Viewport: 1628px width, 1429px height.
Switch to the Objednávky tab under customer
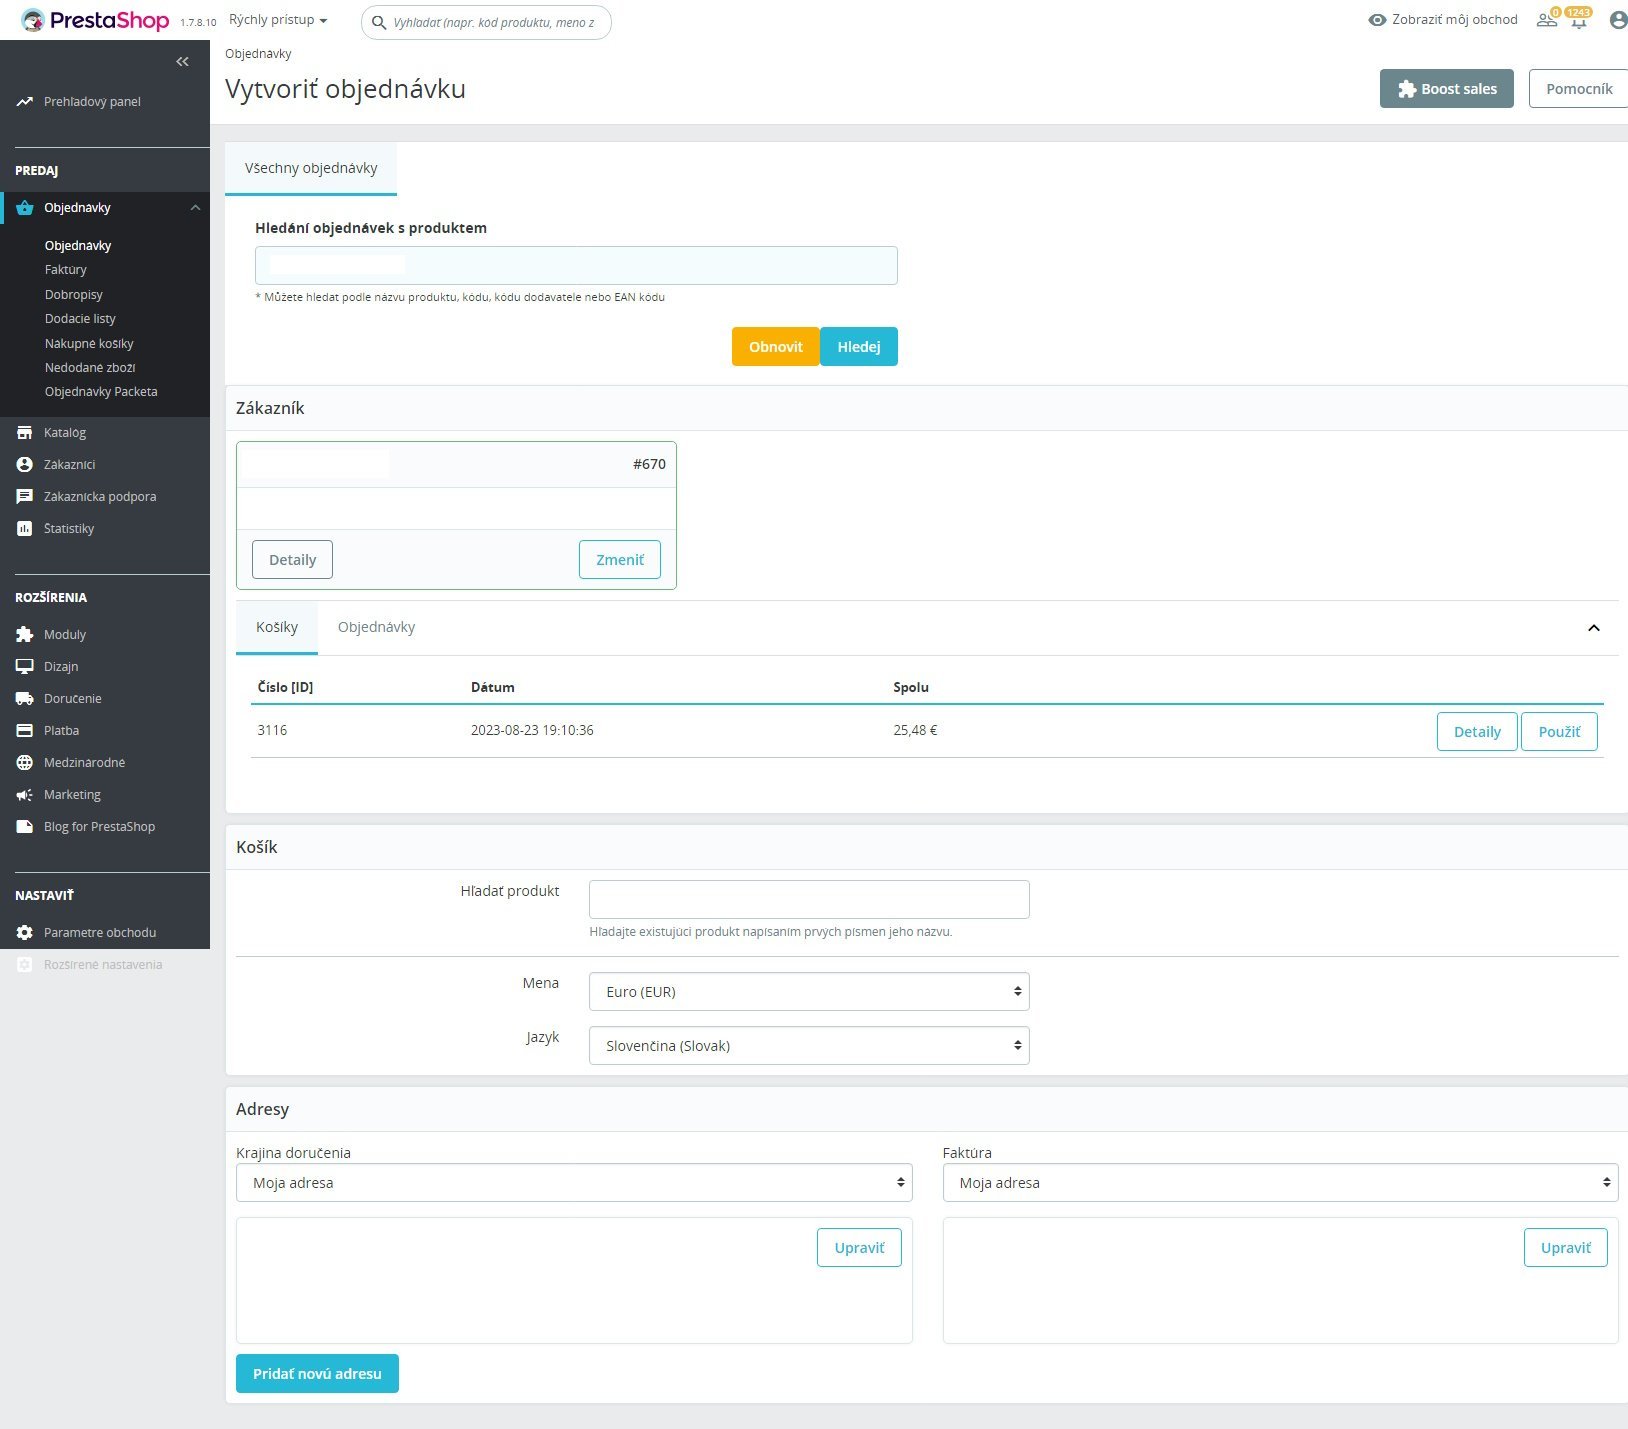(x=376, y=628)
